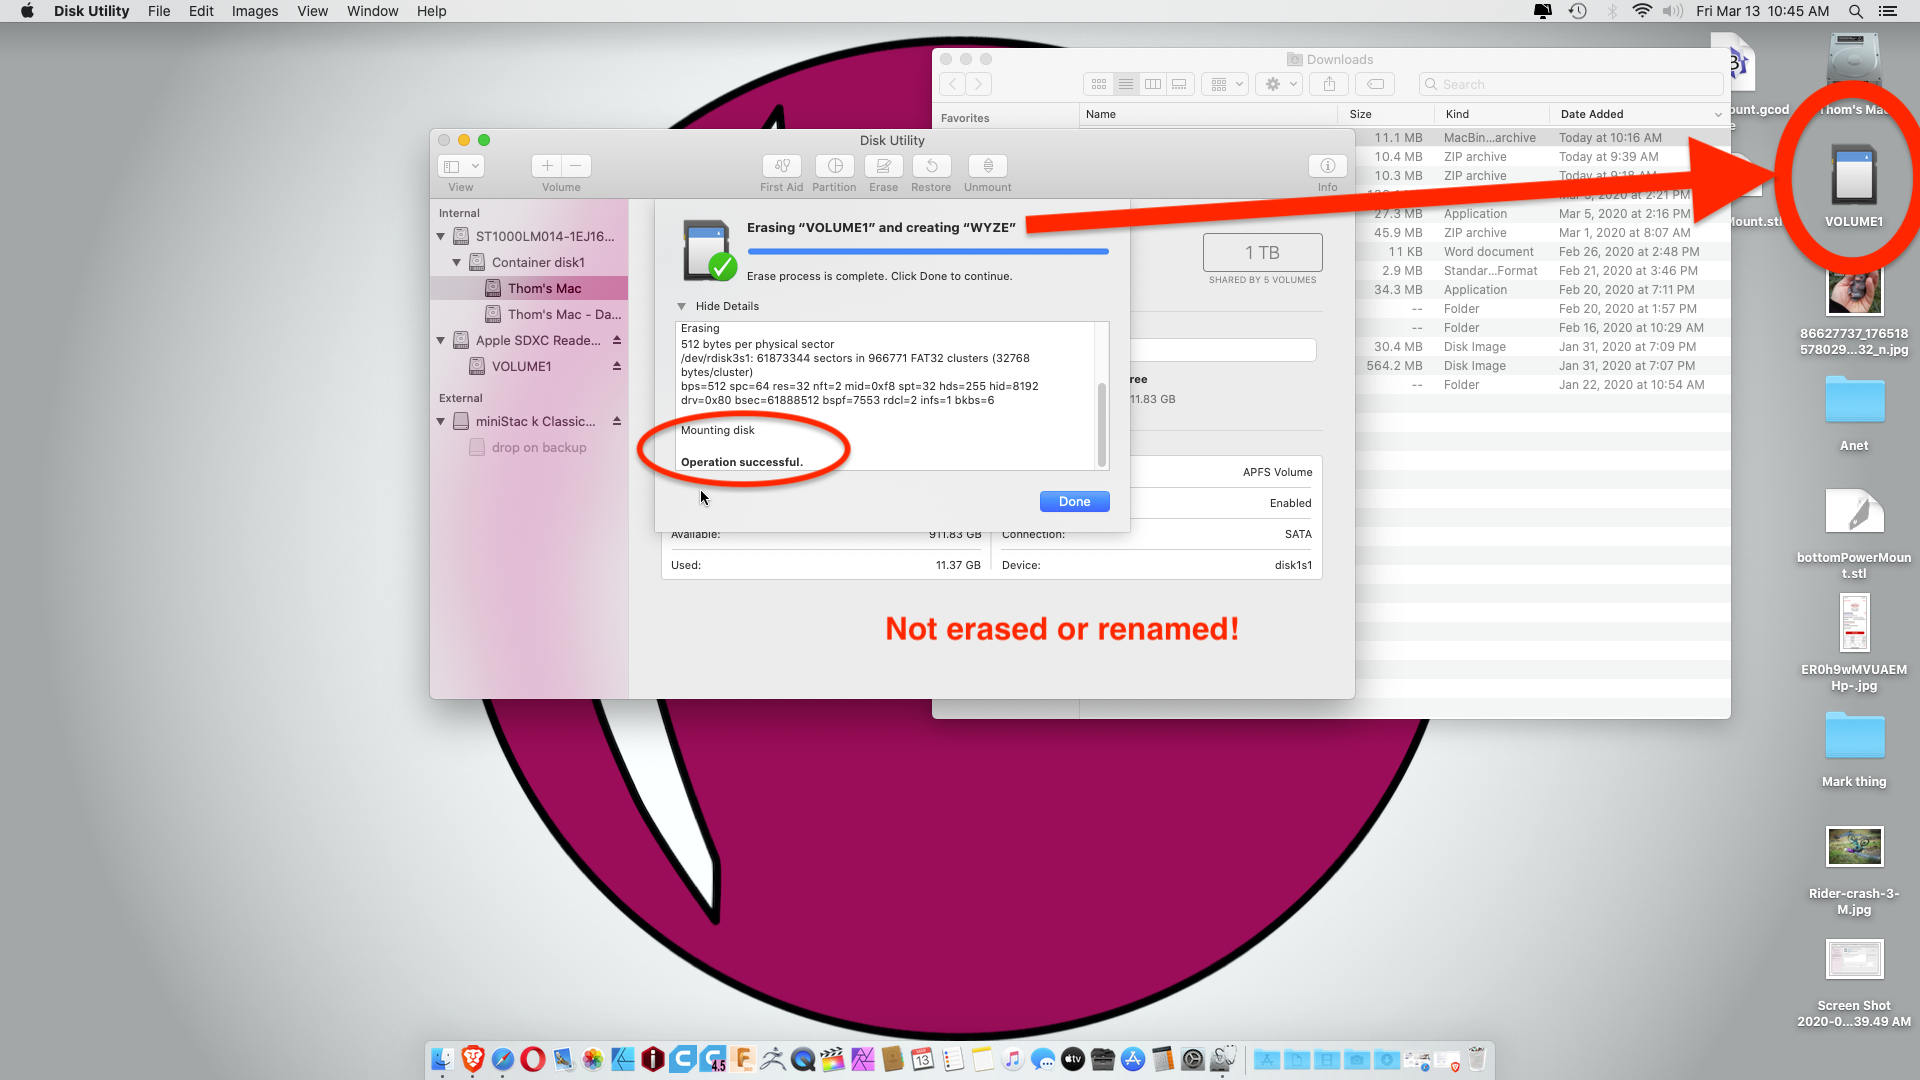
Task: Select Thom's Mac - Data volume
Action: coord(563,315)
